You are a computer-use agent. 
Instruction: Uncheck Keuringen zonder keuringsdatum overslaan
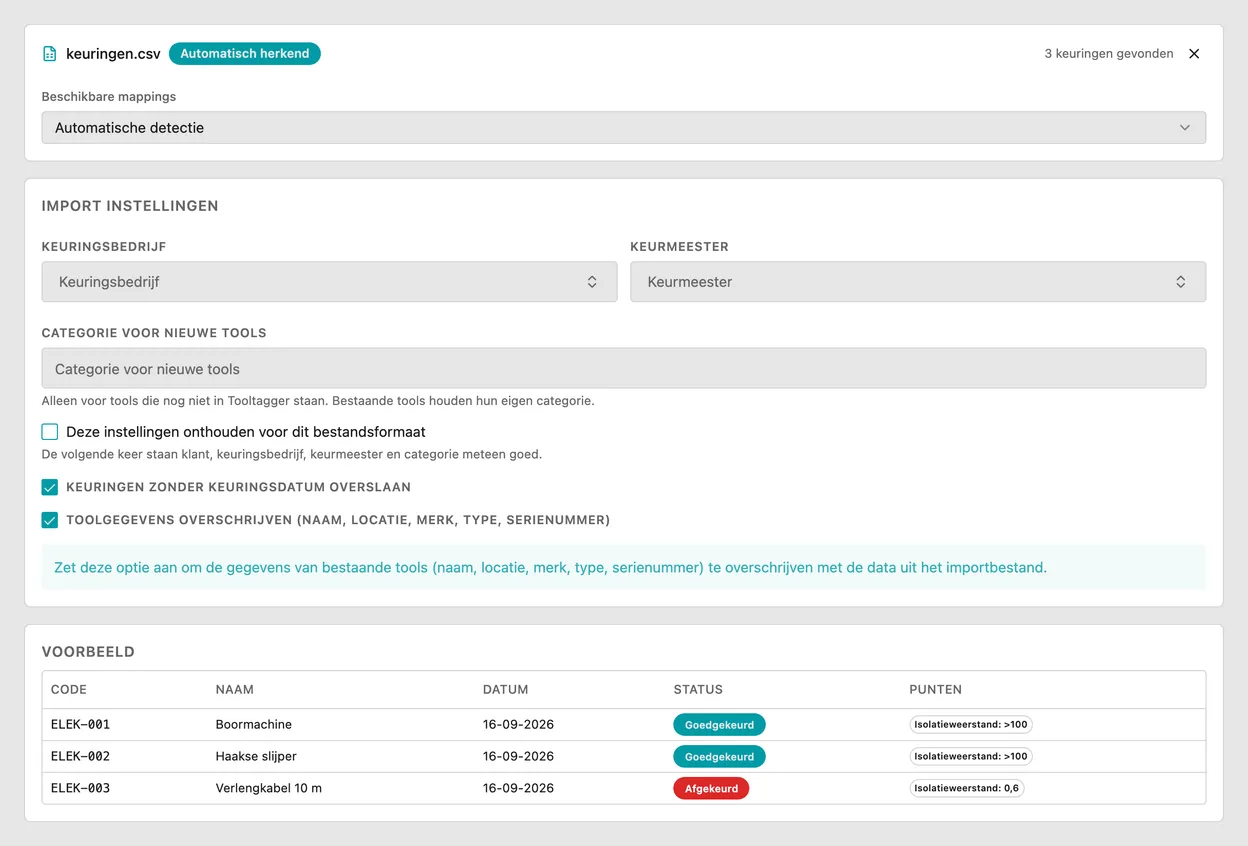tap(50, 488)
